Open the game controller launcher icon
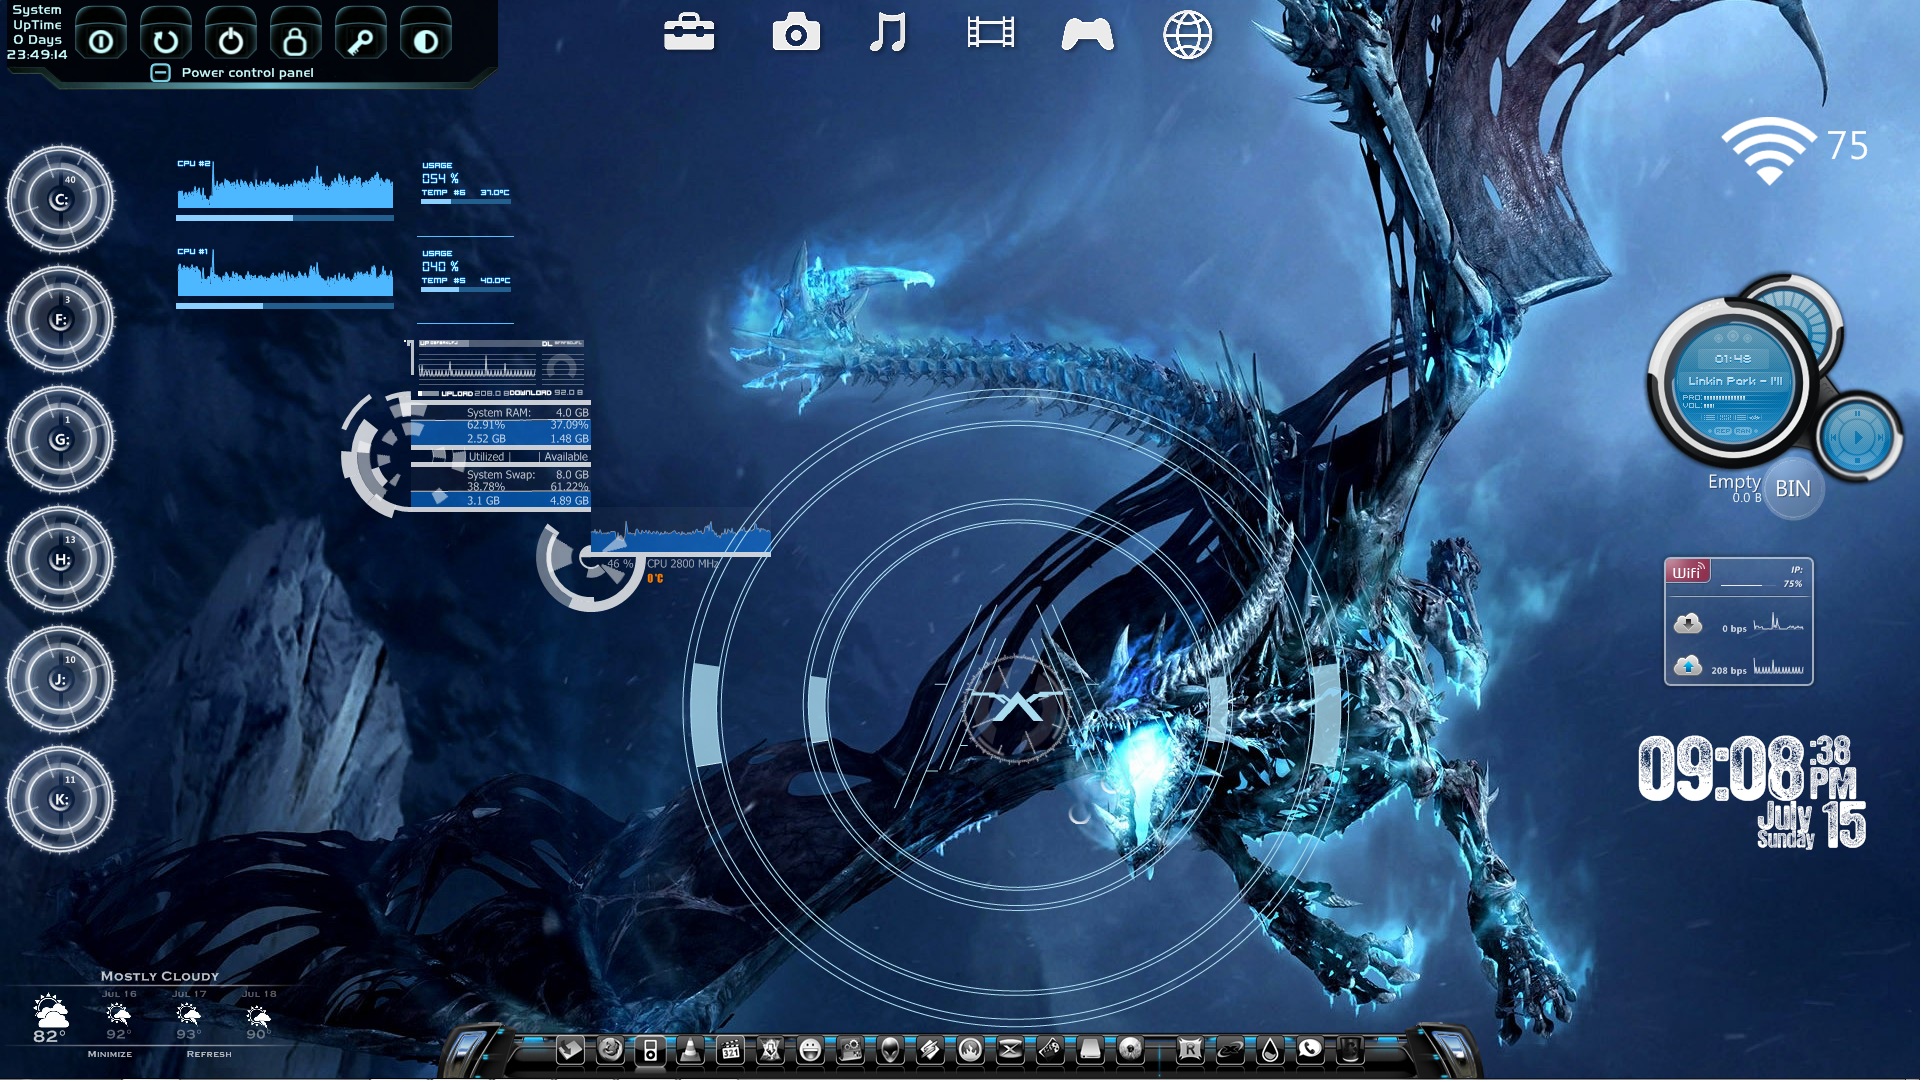The height and width of the screenshot is (1082, 1922). point(1087,34)
